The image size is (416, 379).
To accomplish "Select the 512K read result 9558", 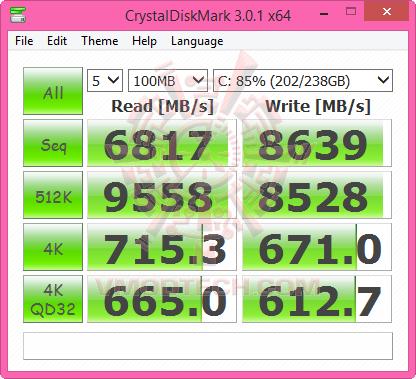I will [x=162, y=195].
